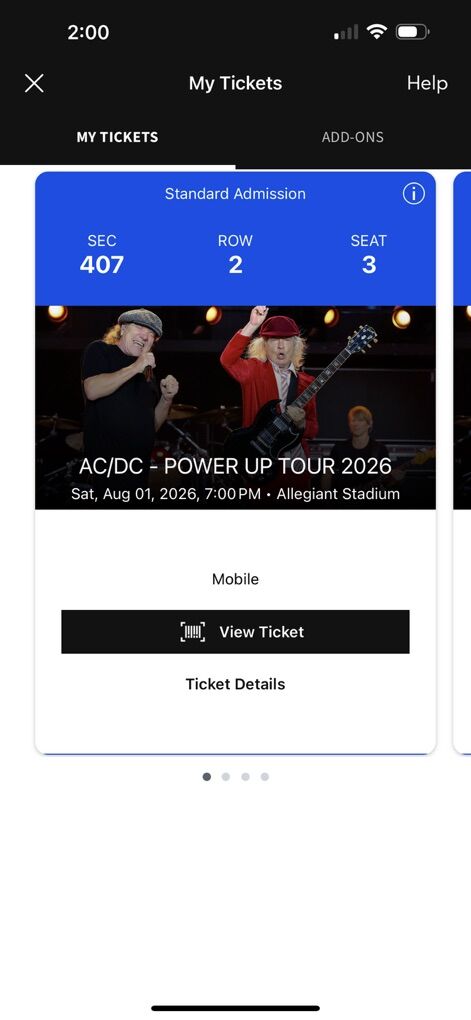471x1020 pixels.
Task: Jump to fourth ticket page dot
Action: pos(265,777)
